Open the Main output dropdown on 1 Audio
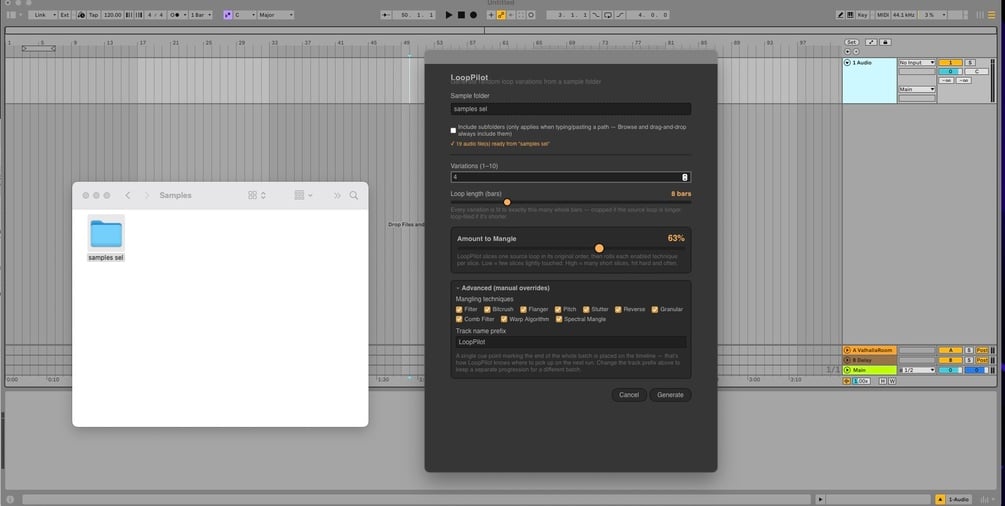This screenshot has width=1005, height=506. coord(917,89)
